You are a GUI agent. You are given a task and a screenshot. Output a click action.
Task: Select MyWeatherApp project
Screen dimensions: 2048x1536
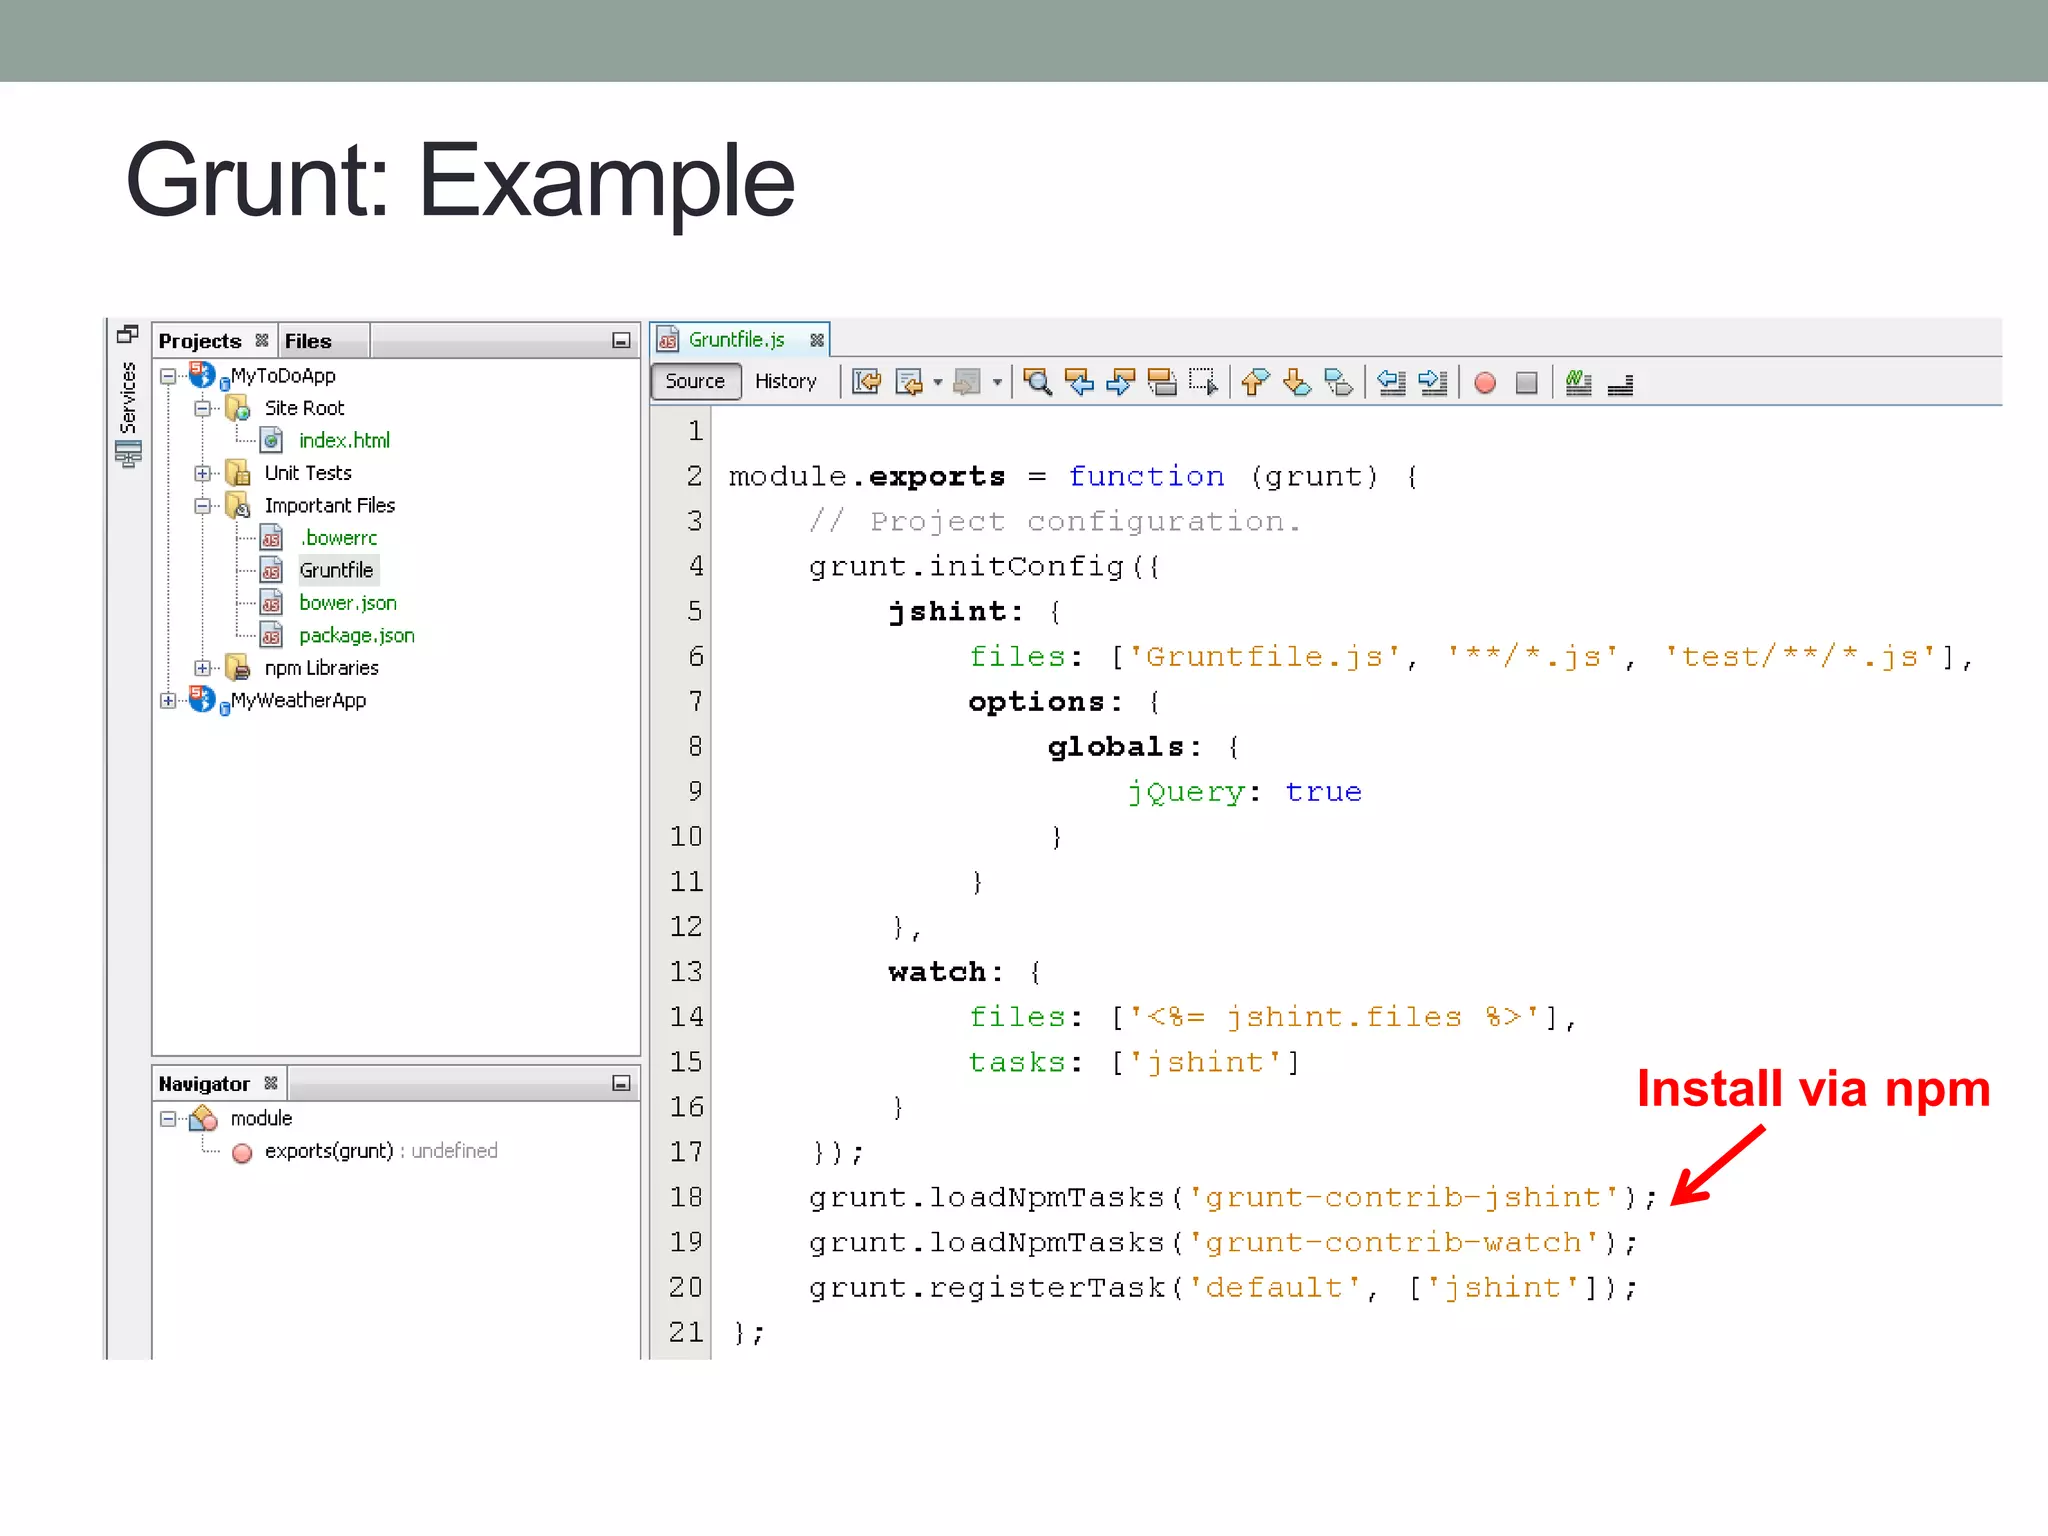298,700
